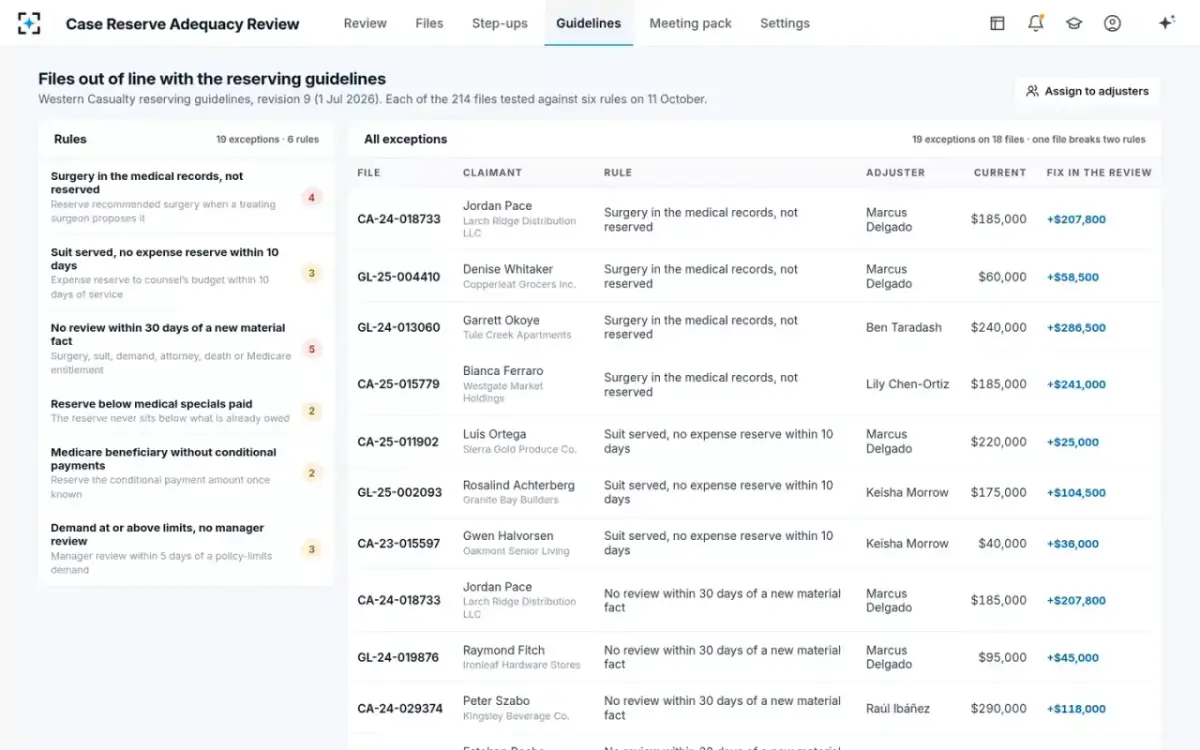Screen dimensions: 1200x750
Task: Select the Surgery in the medical records rule
Action: tap(186, 197)
